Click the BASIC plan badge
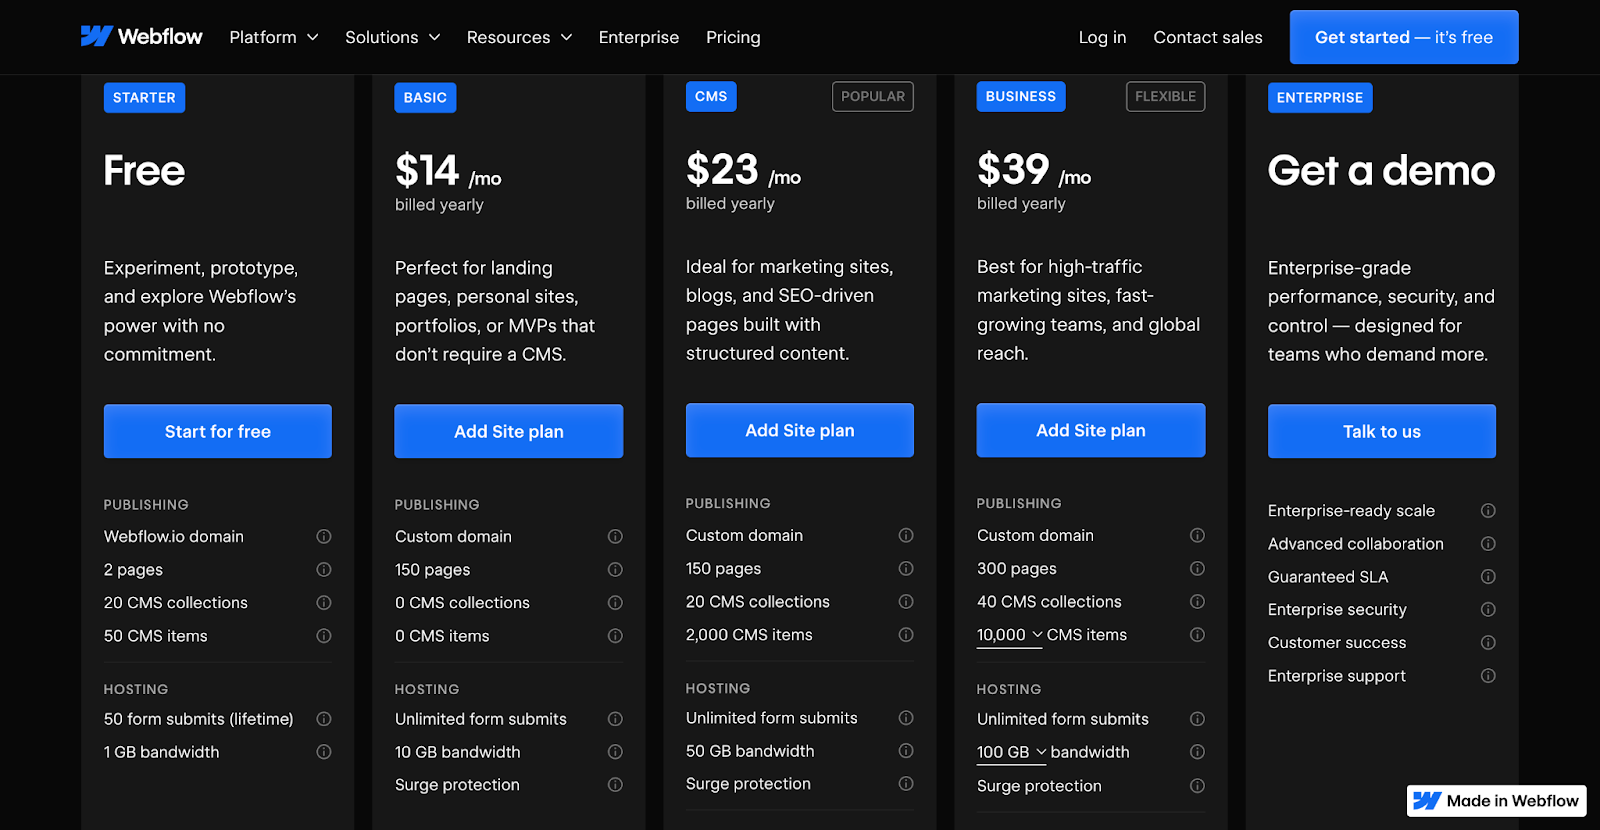The width and height of the screenshot is (1600, 830). [425, 97]
